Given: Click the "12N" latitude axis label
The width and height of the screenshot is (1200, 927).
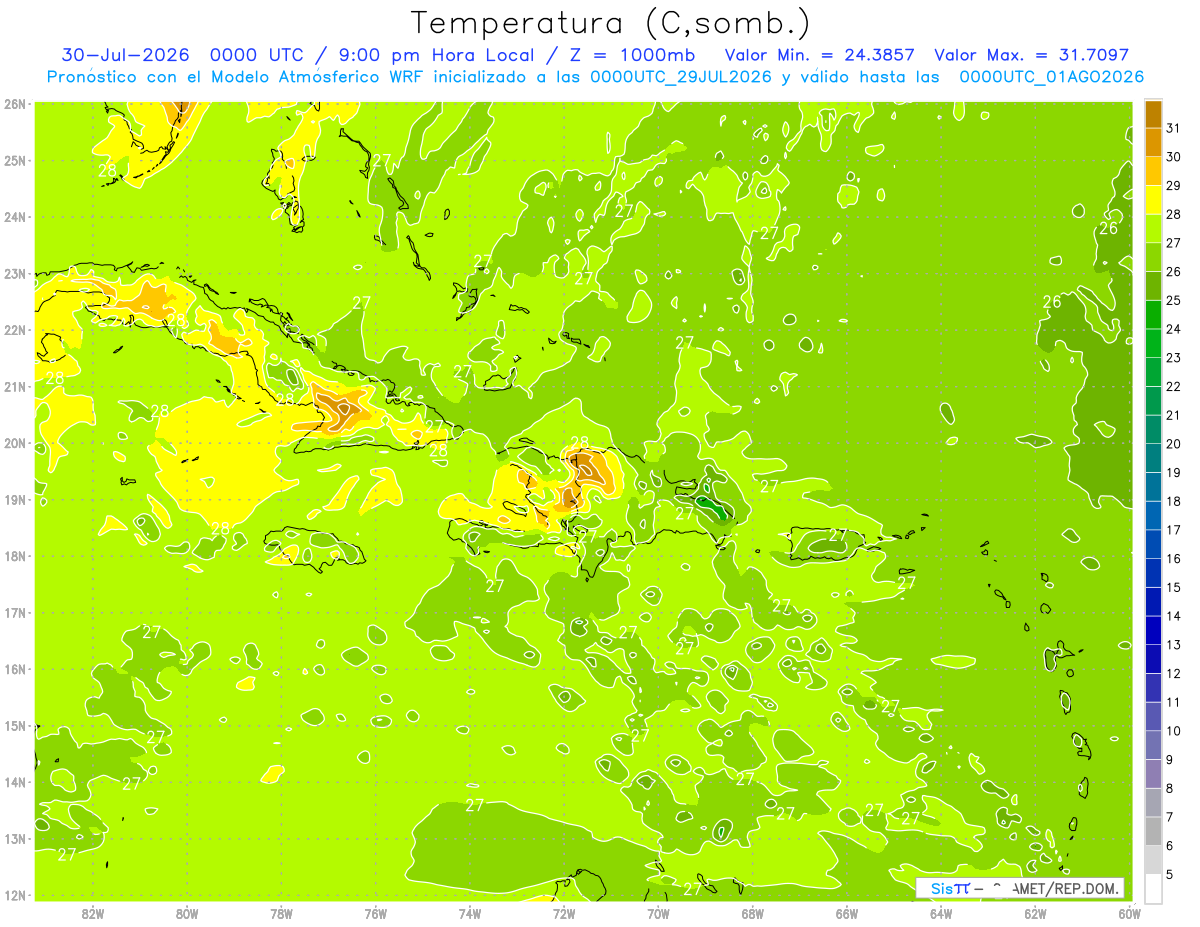Looking at the screenshot, I should click(x=14, y=895).
